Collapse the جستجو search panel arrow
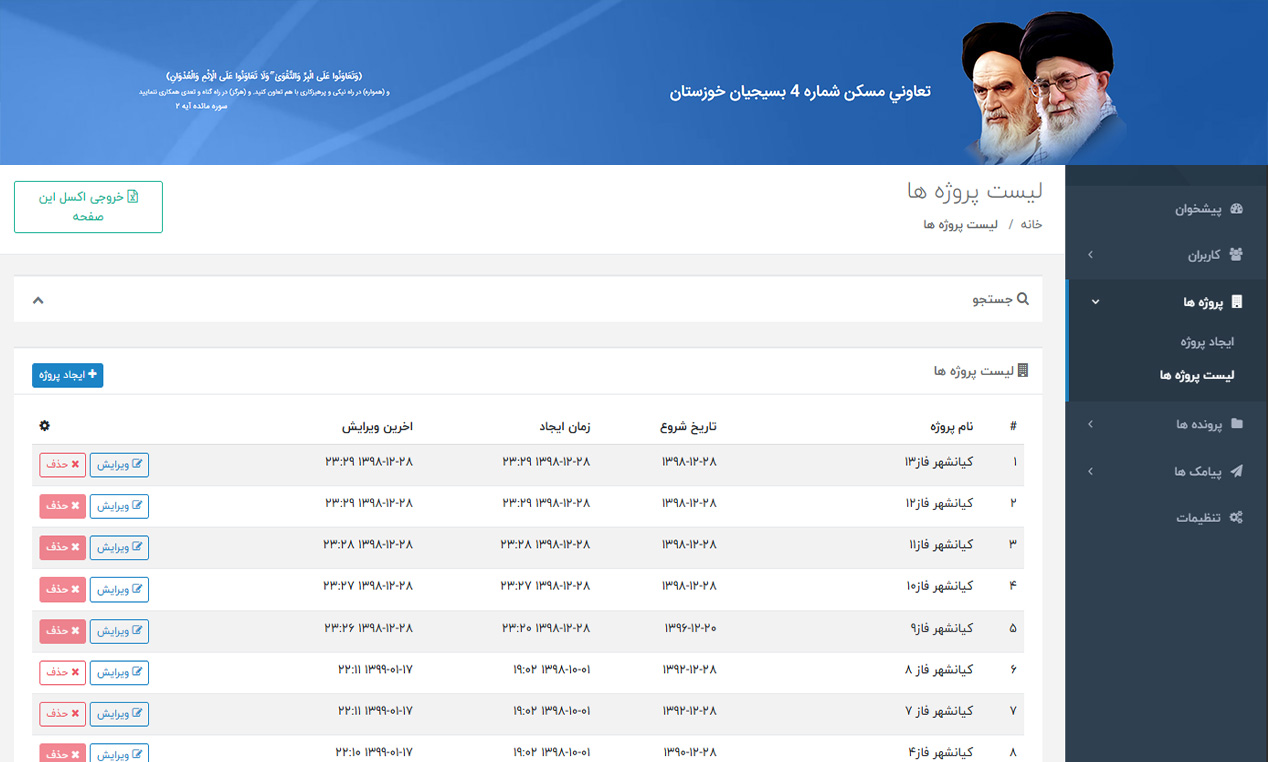The width and height of the screenshot is (1268, 762). pyautogui.click(x=38, y=300)
